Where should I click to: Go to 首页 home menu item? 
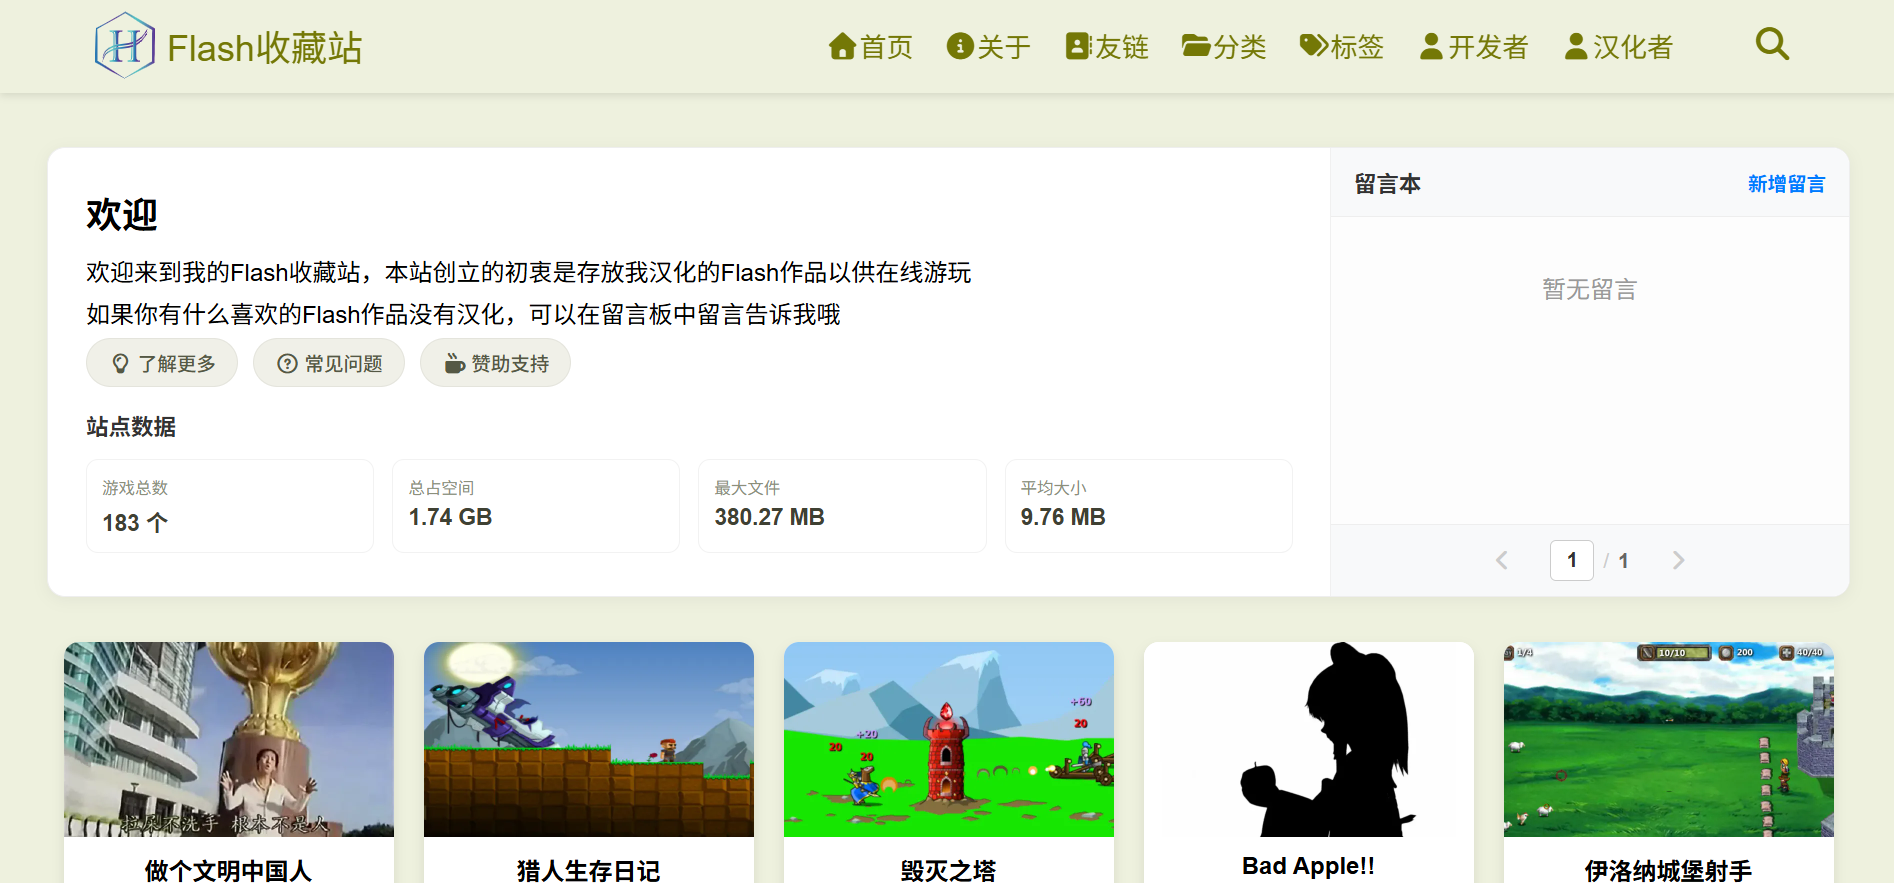click(x=871, y=47)
